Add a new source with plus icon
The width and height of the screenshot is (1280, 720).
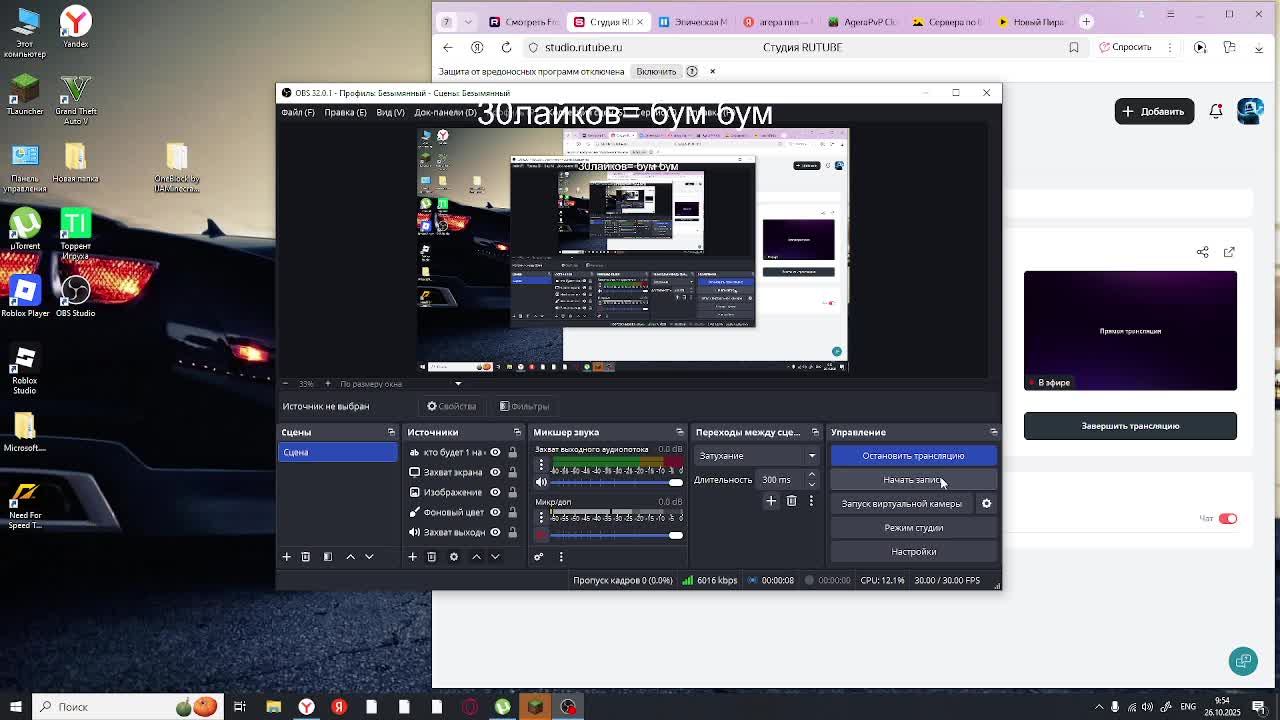point(412,557)
